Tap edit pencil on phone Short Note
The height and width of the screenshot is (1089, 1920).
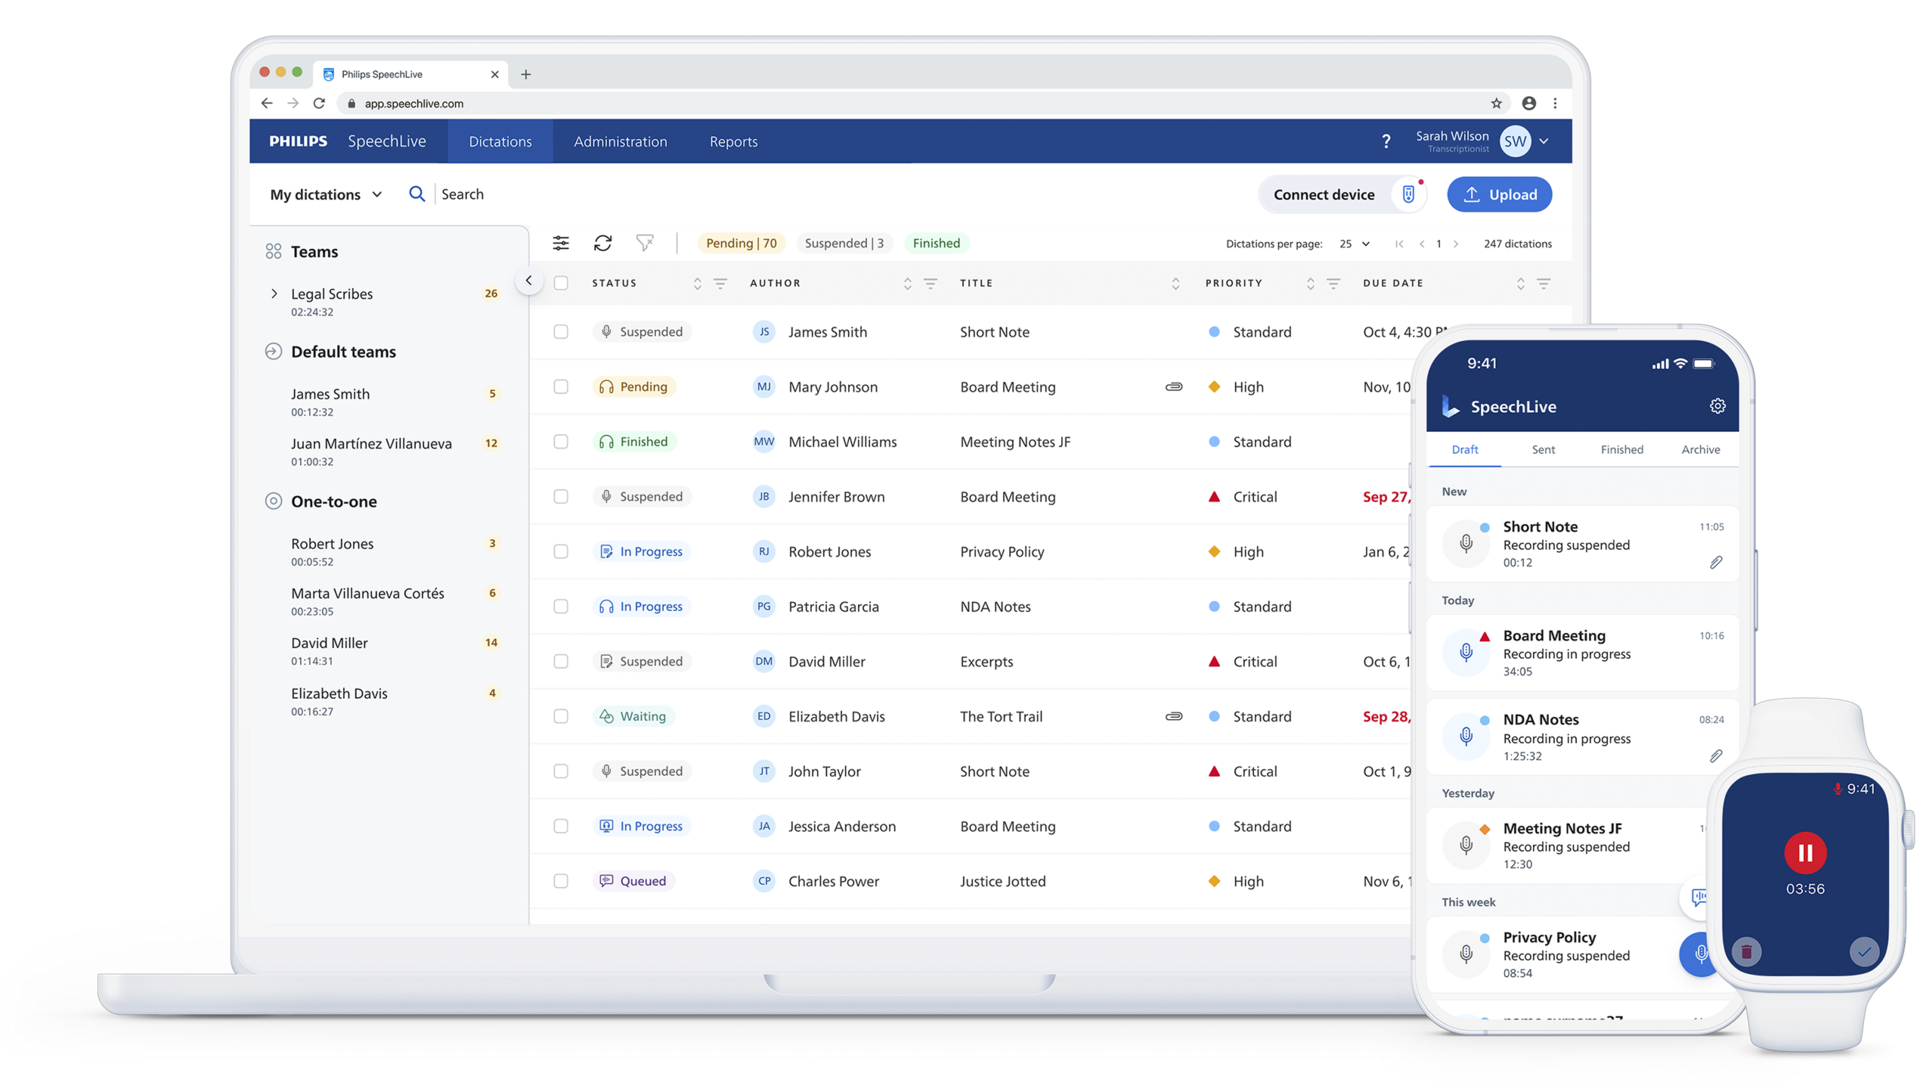point(1716,562)
